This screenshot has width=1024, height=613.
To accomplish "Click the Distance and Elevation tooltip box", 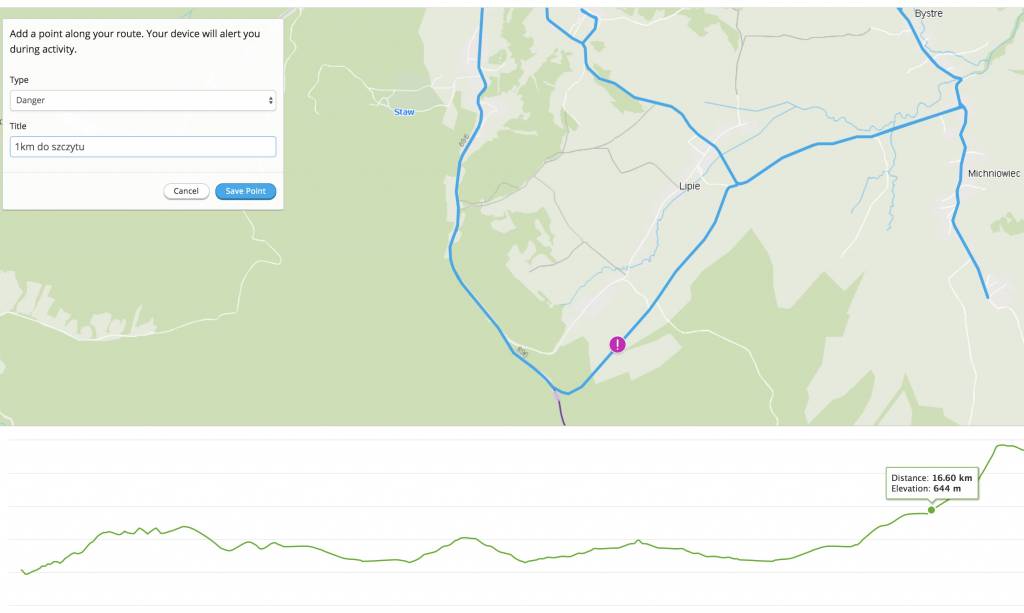I will click(x=931, y=484).
